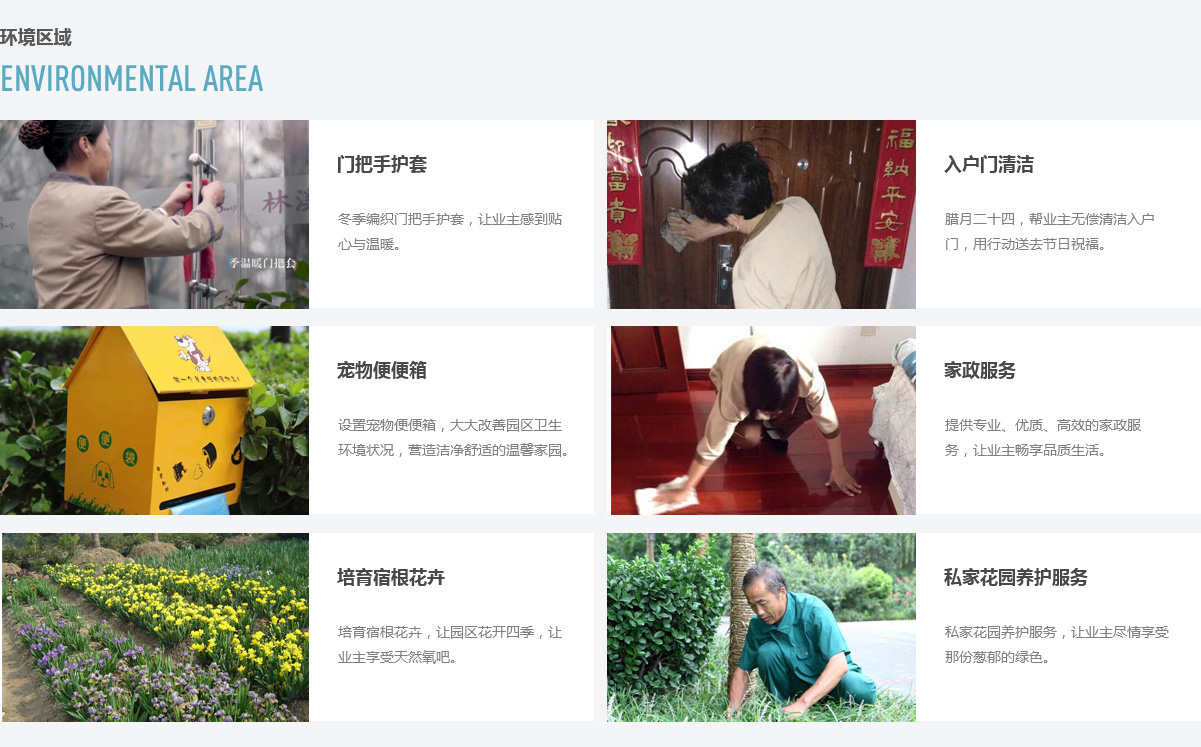
Task: Click the 培育宿根花卉 title
Action: click(x=391, y=578)
